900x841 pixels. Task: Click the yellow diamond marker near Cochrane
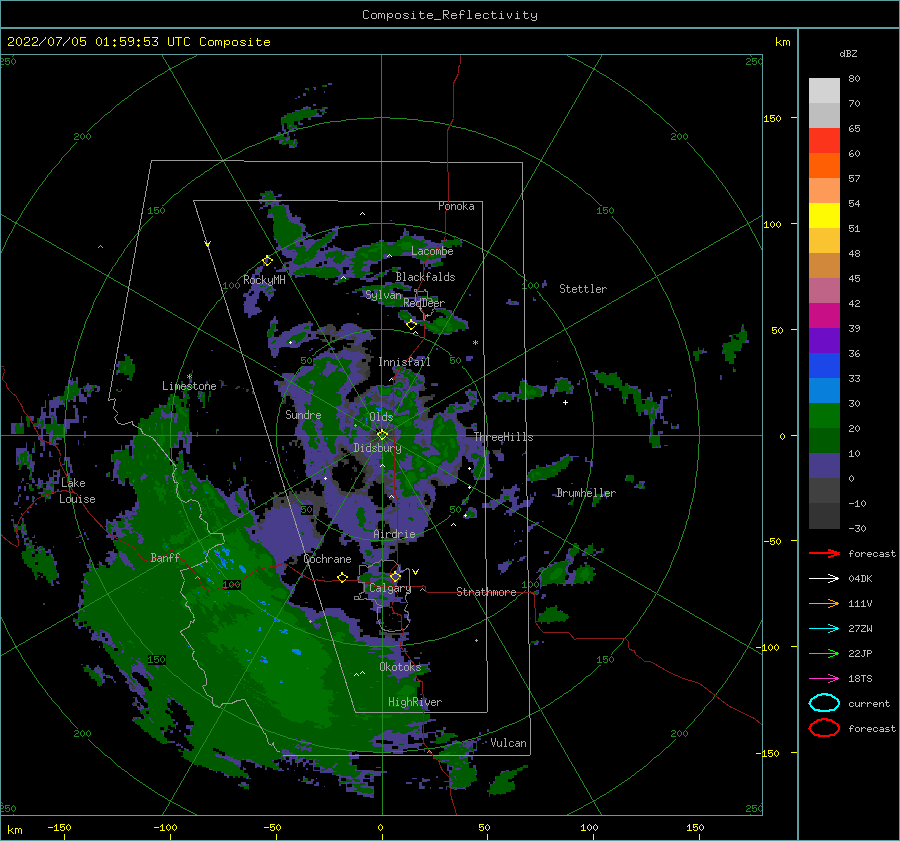coord(343,577)
